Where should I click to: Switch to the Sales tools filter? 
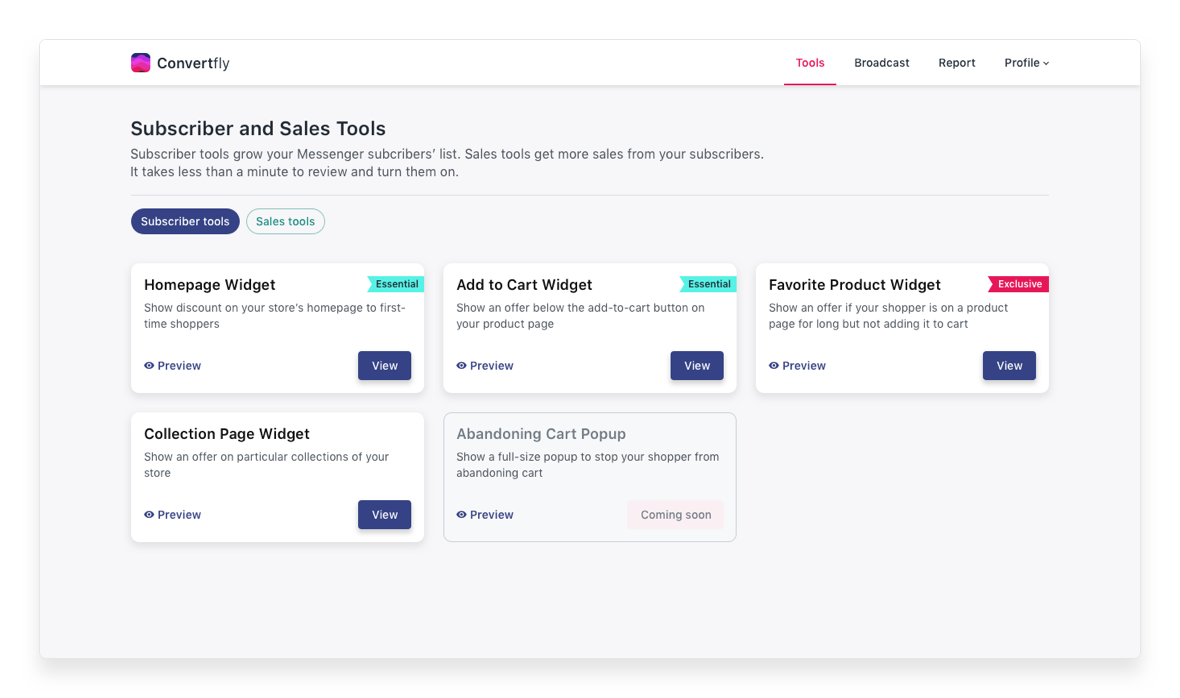tap(285, 221)
